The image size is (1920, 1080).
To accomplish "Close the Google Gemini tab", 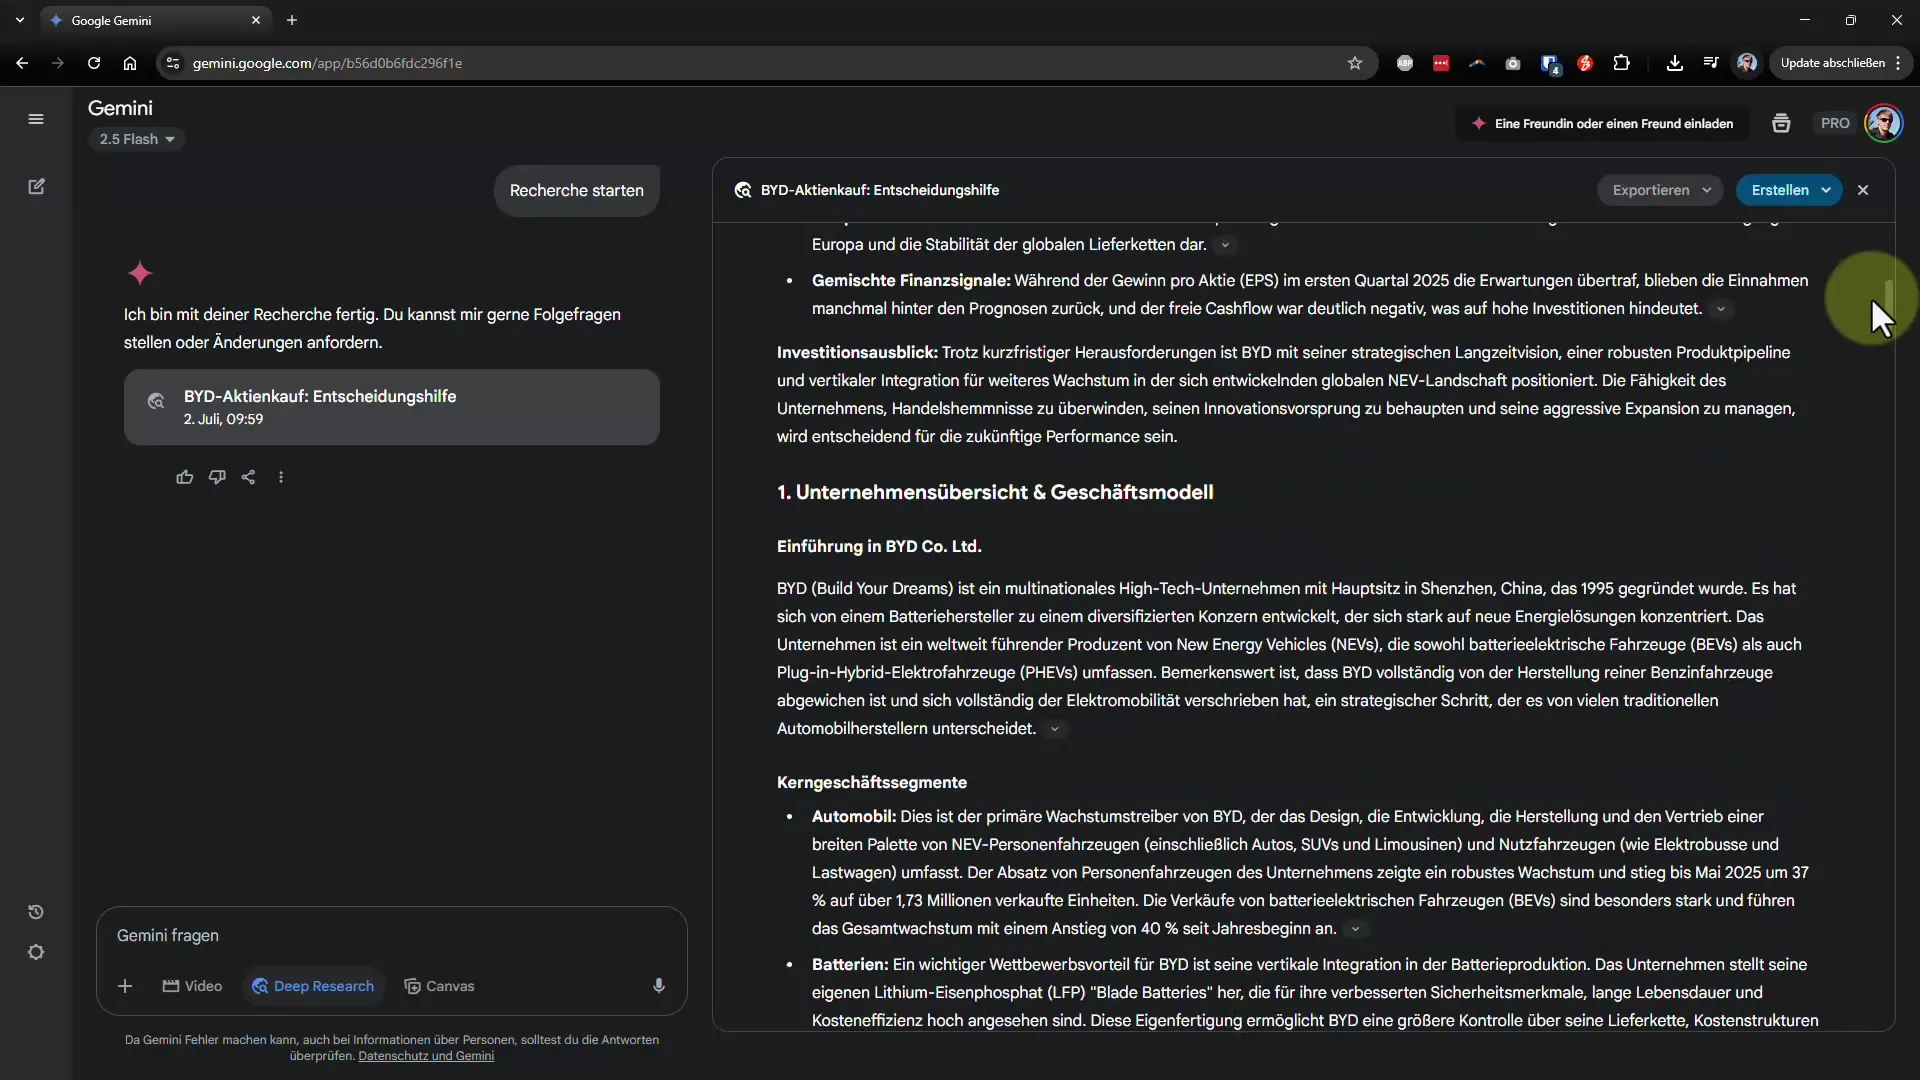I will [x=256, y=20].
